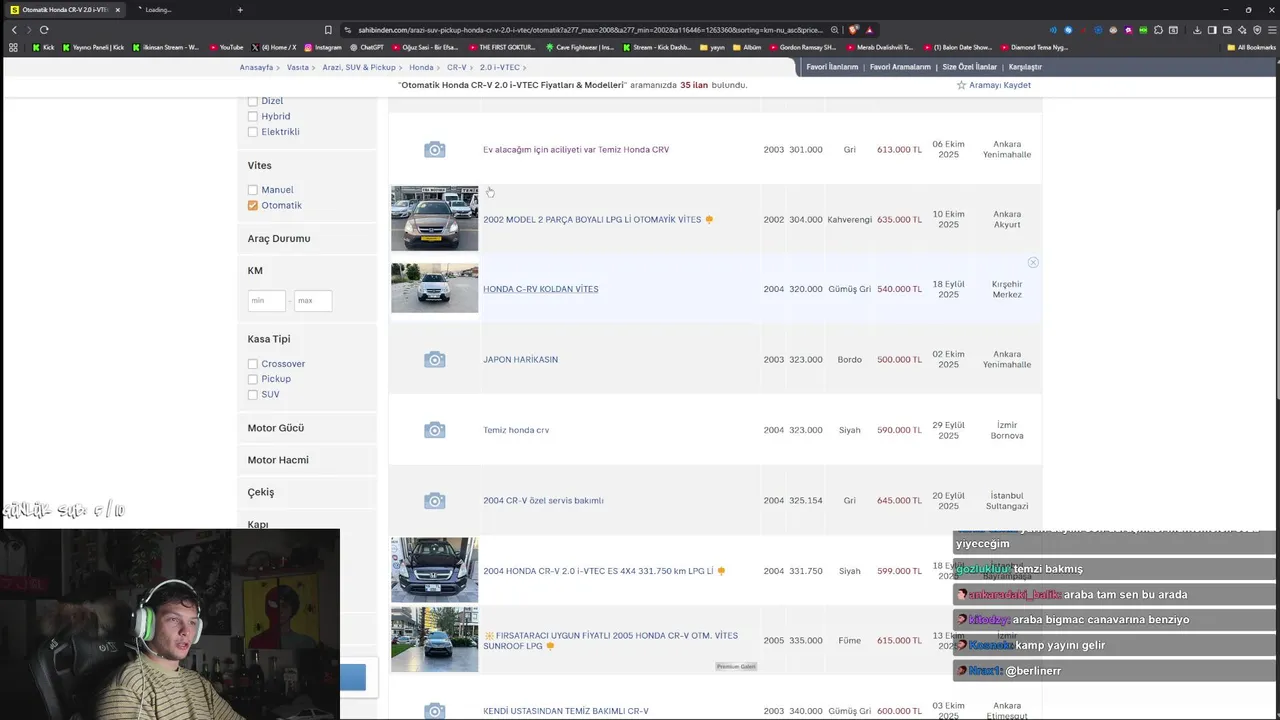This screenshot has height=720, width=1280.
Task: Close the Otomatik Honda CR-V tab
Action: (x=117, y=10)
